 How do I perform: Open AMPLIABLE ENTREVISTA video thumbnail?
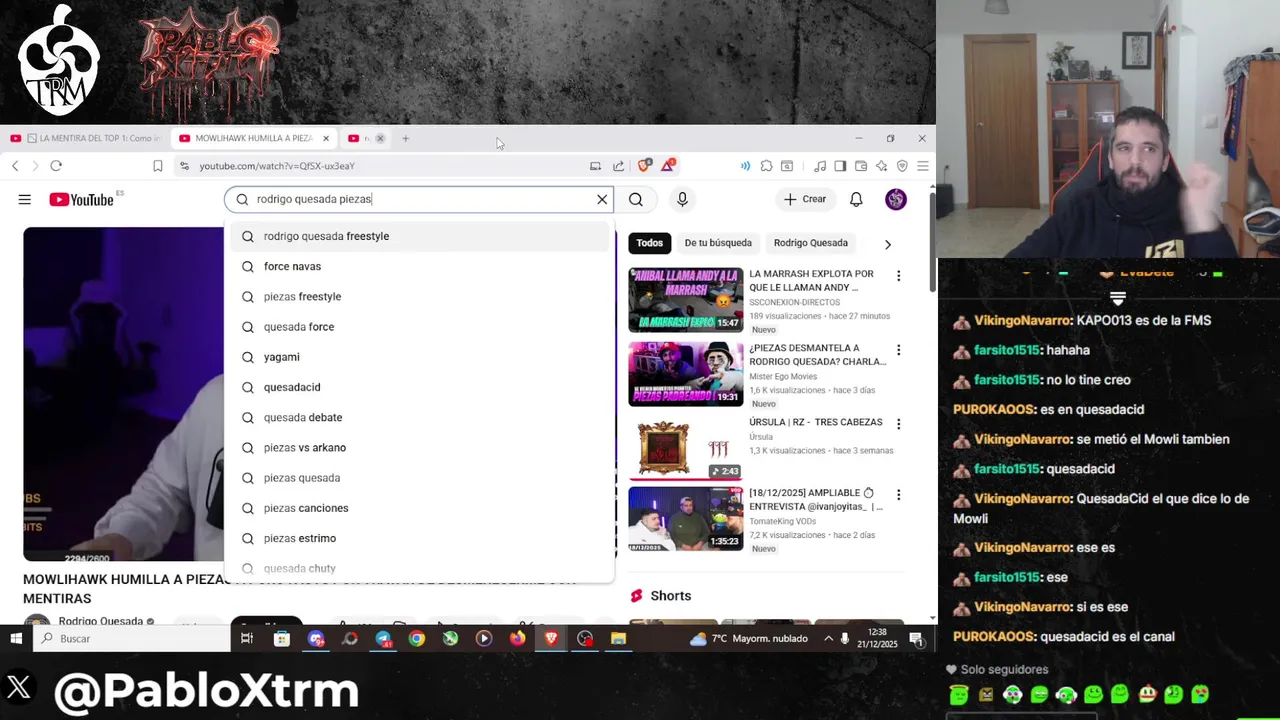coord(685,519)
